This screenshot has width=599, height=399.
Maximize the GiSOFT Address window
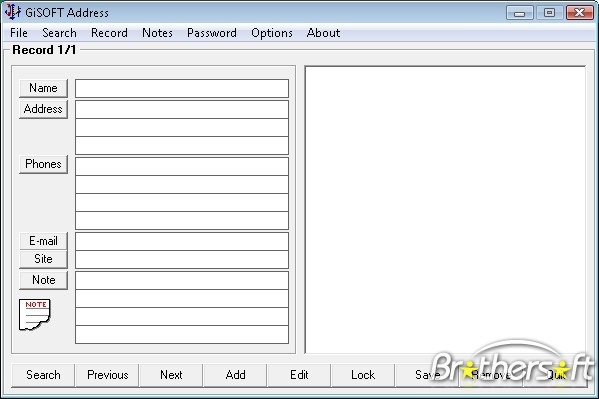[x=549, y=13]
